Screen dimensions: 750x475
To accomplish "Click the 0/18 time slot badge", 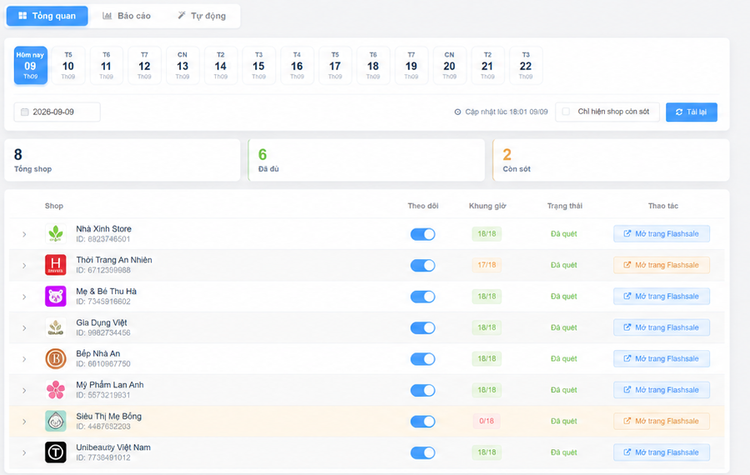I will [486, 421].
